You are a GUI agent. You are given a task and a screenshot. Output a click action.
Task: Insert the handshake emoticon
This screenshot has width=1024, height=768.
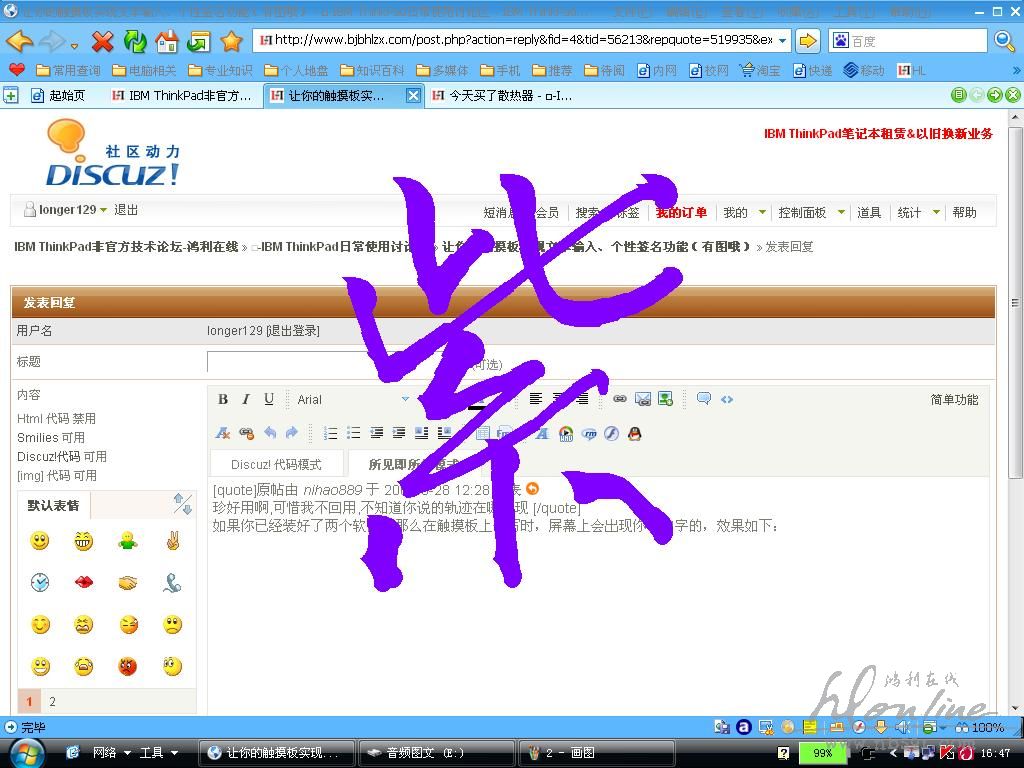(128, 583)
